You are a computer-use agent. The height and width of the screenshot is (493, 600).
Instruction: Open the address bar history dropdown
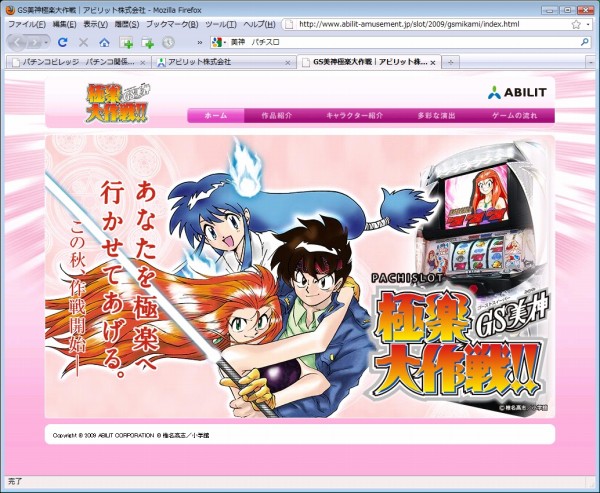coord(588,24)
